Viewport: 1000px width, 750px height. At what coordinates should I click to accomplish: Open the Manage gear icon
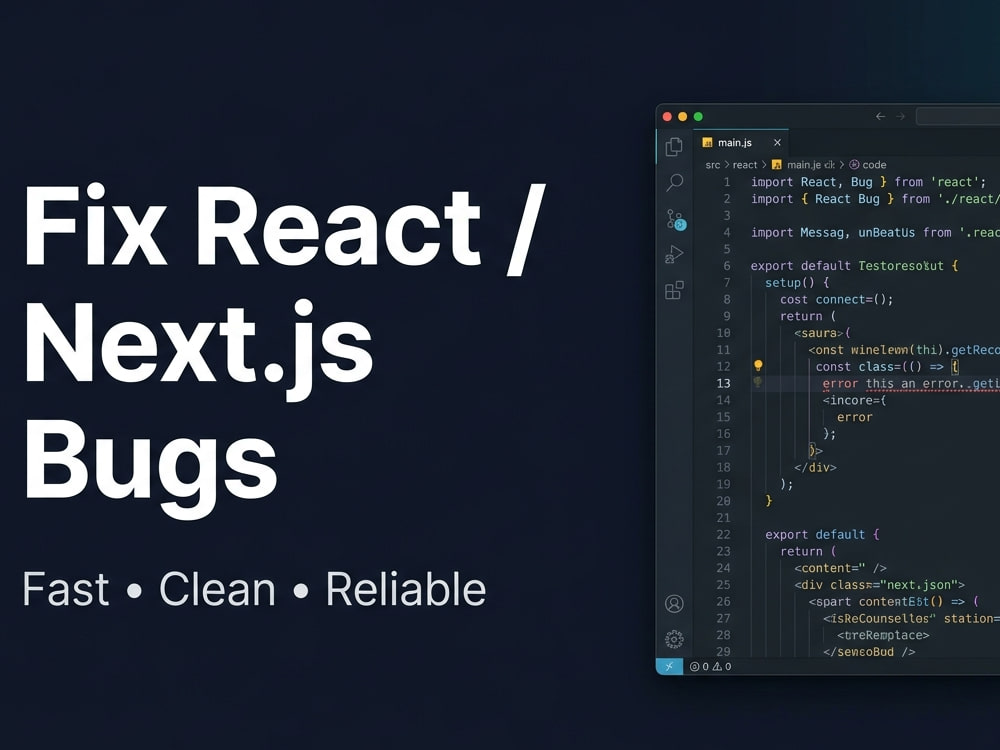pos(674,638)
